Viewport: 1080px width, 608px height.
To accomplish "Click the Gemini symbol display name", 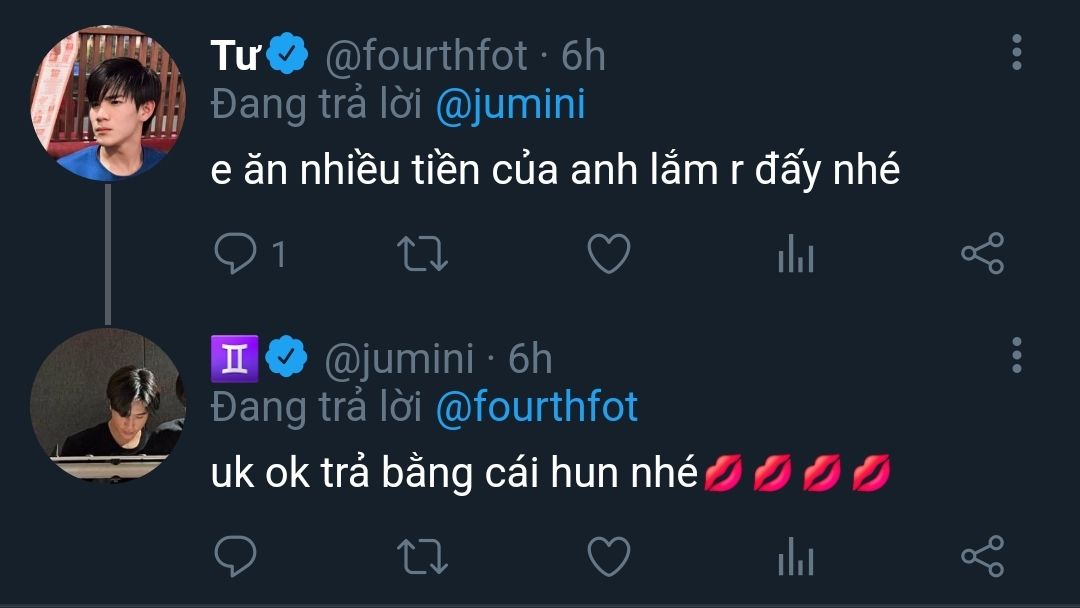I will 235,358.
